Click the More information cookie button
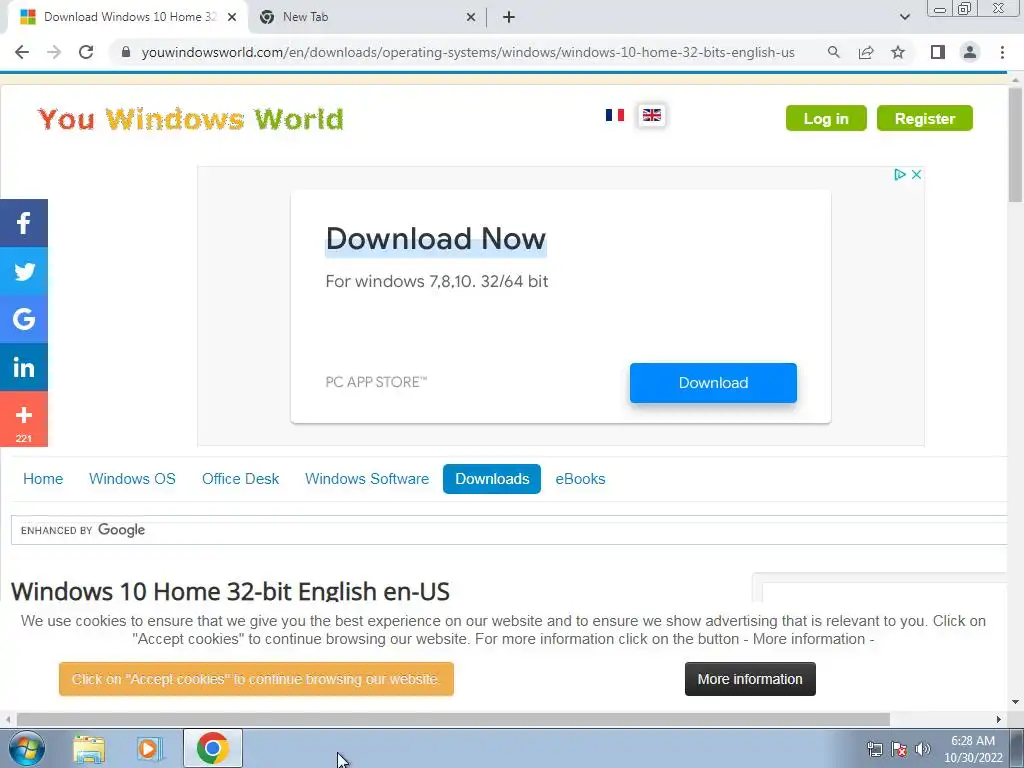1024x768 pixels. [750, 679]
